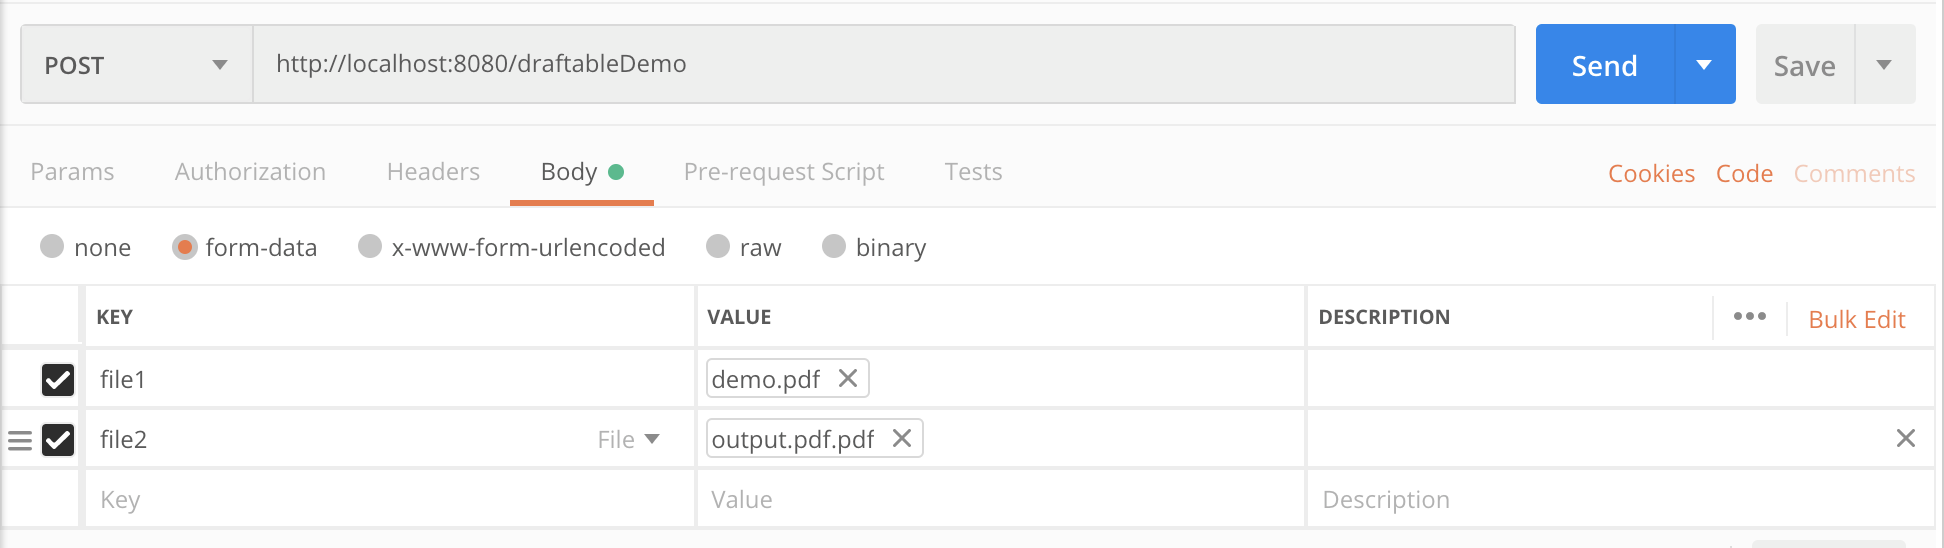Open Bulk Edit mode link
1944x548 pixels.
point(1856,319)
